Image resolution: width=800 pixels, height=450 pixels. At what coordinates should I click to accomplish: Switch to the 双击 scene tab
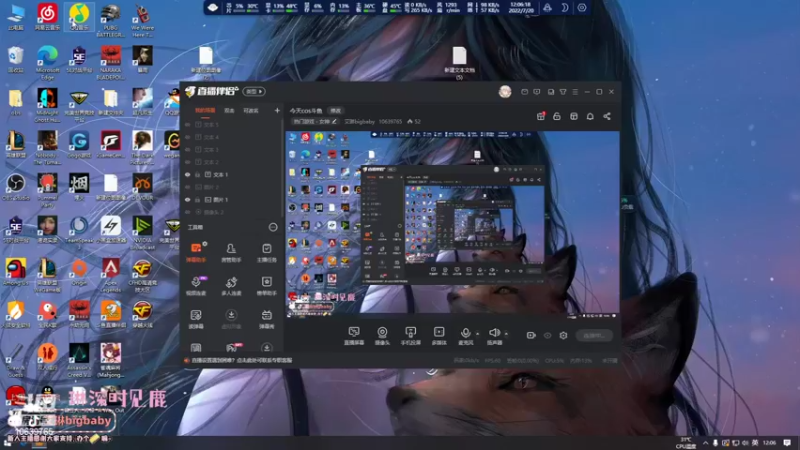[229, 110]
